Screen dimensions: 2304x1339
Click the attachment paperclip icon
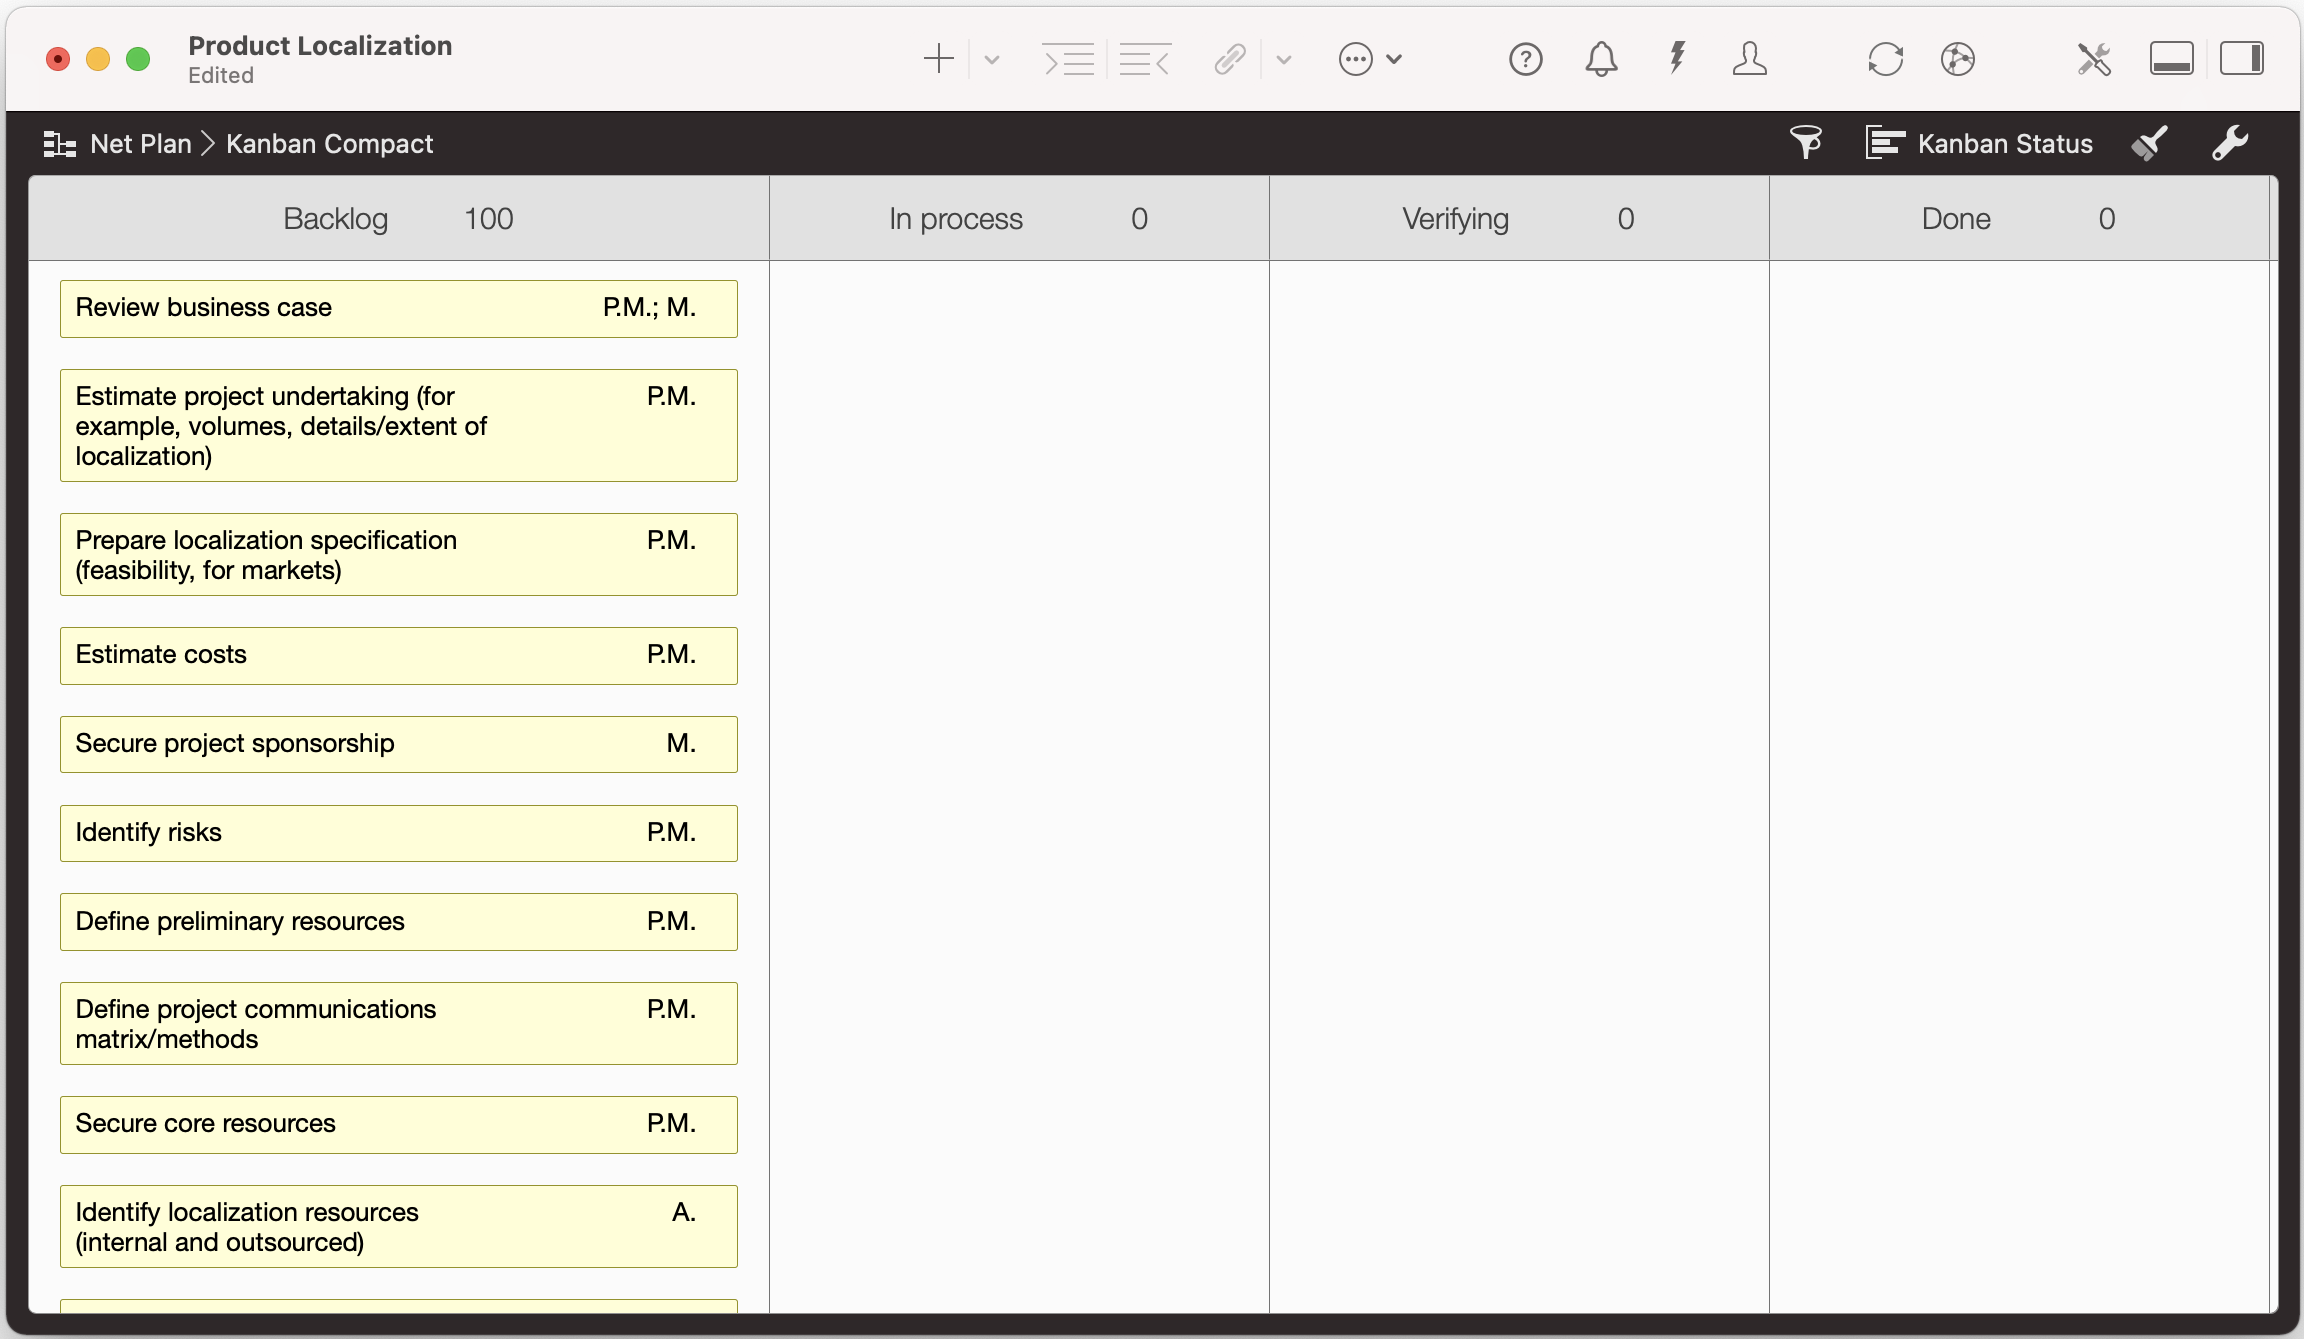coord(1229,59)
